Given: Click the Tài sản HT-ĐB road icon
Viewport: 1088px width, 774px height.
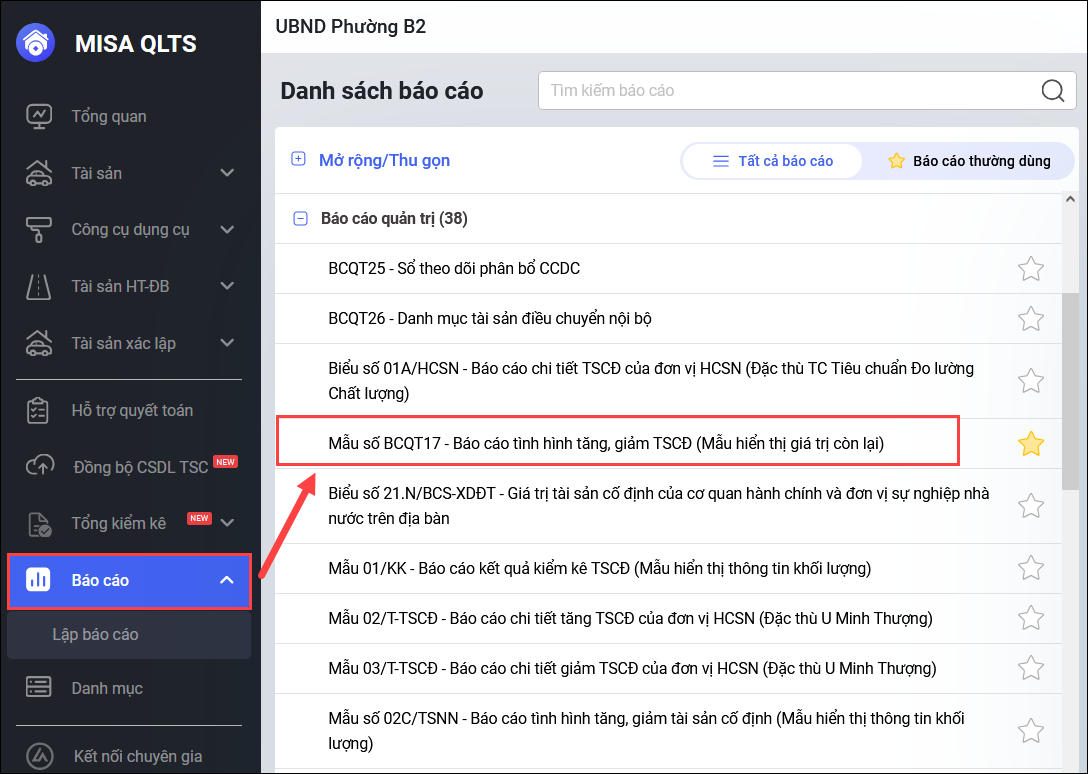Looking at the screenshot, I should (x=39, y=286).
